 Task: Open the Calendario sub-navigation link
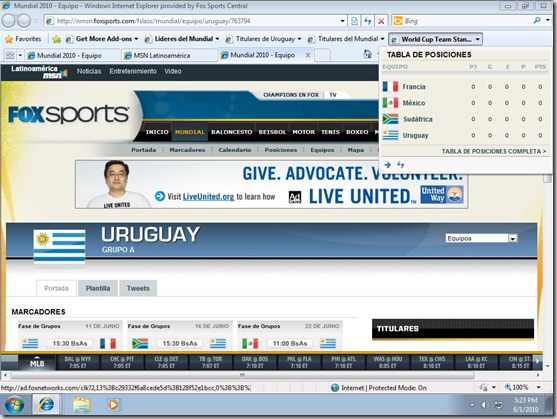[234, 150]
